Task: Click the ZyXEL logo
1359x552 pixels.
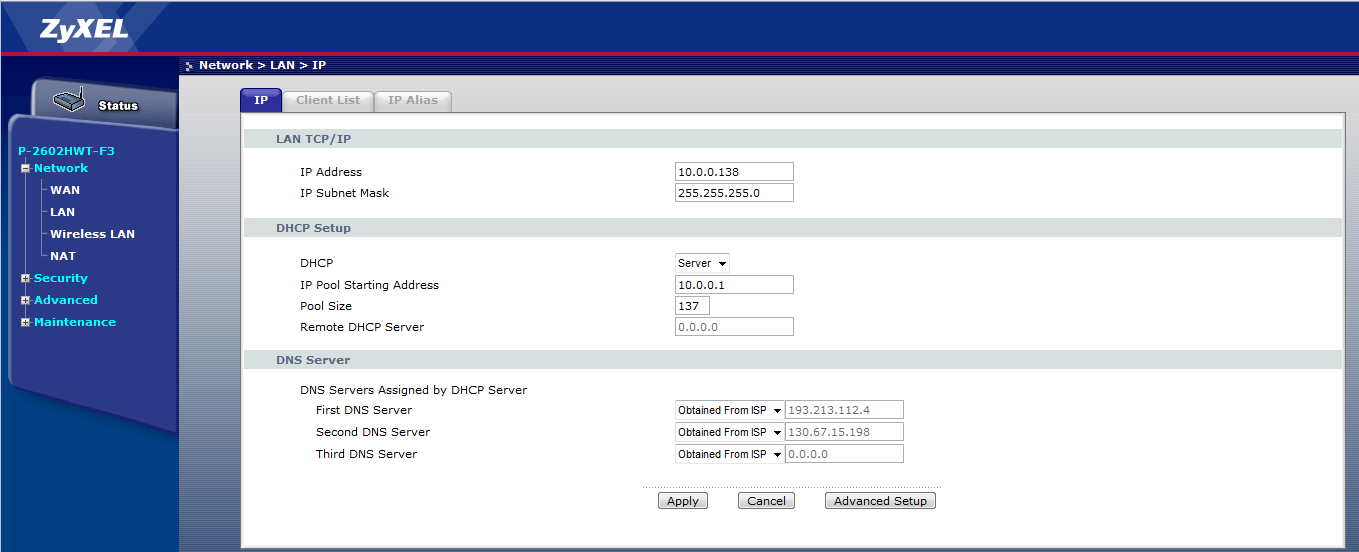Action: click(x=85, y=29)
